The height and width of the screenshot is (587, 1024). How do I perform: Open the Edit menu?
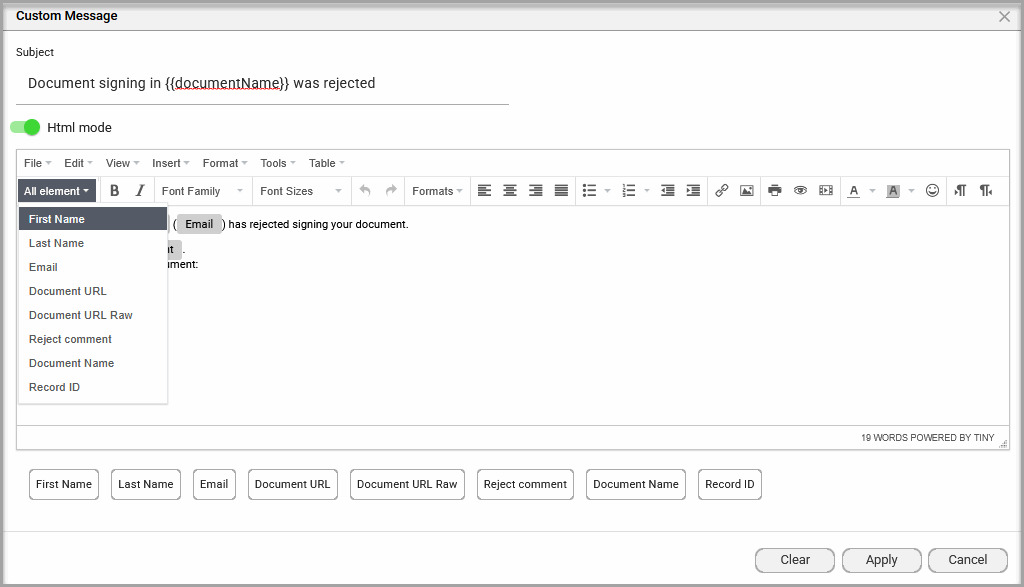pos(78,163)
